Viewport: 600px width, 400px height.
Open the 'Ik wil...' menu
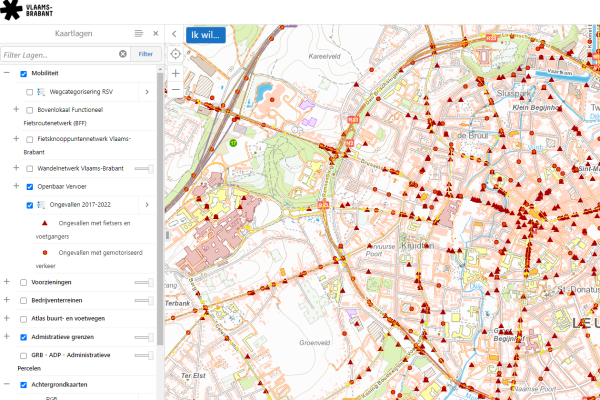pyautogui.click(x=205, y=35)
